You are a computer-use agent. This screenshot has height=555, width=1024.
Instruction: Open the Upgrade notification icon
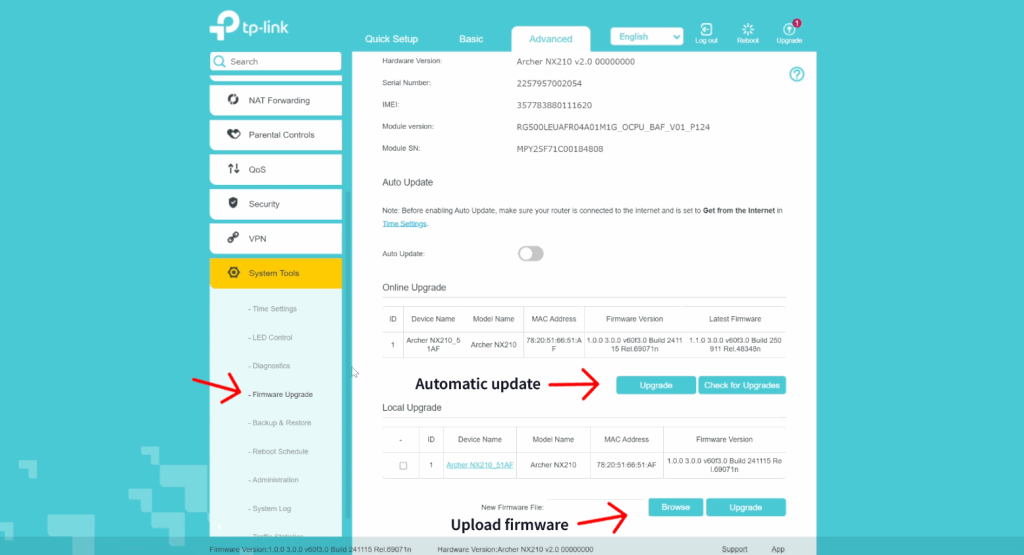(x=790, y=29)
